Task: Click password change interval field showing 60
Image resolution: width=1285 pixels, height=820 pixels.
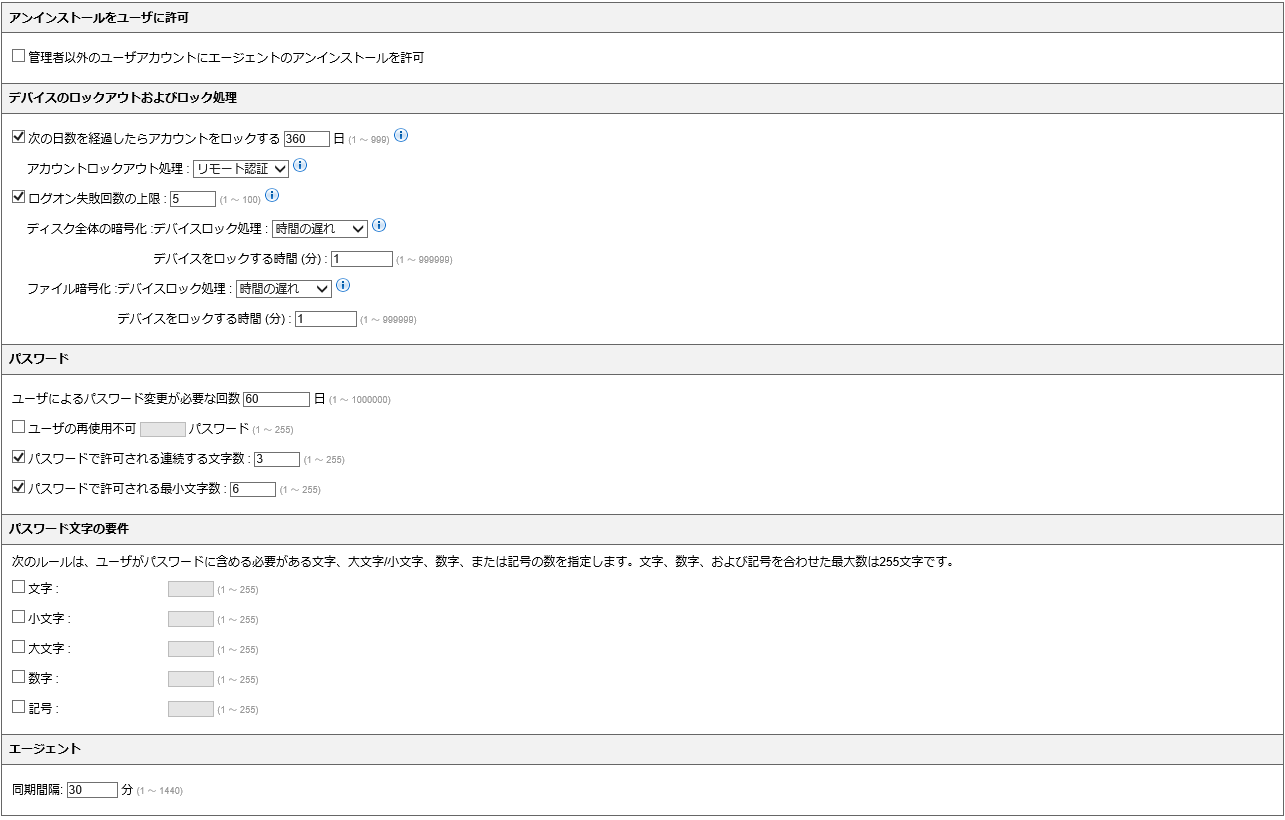Action: click(276, 399)
